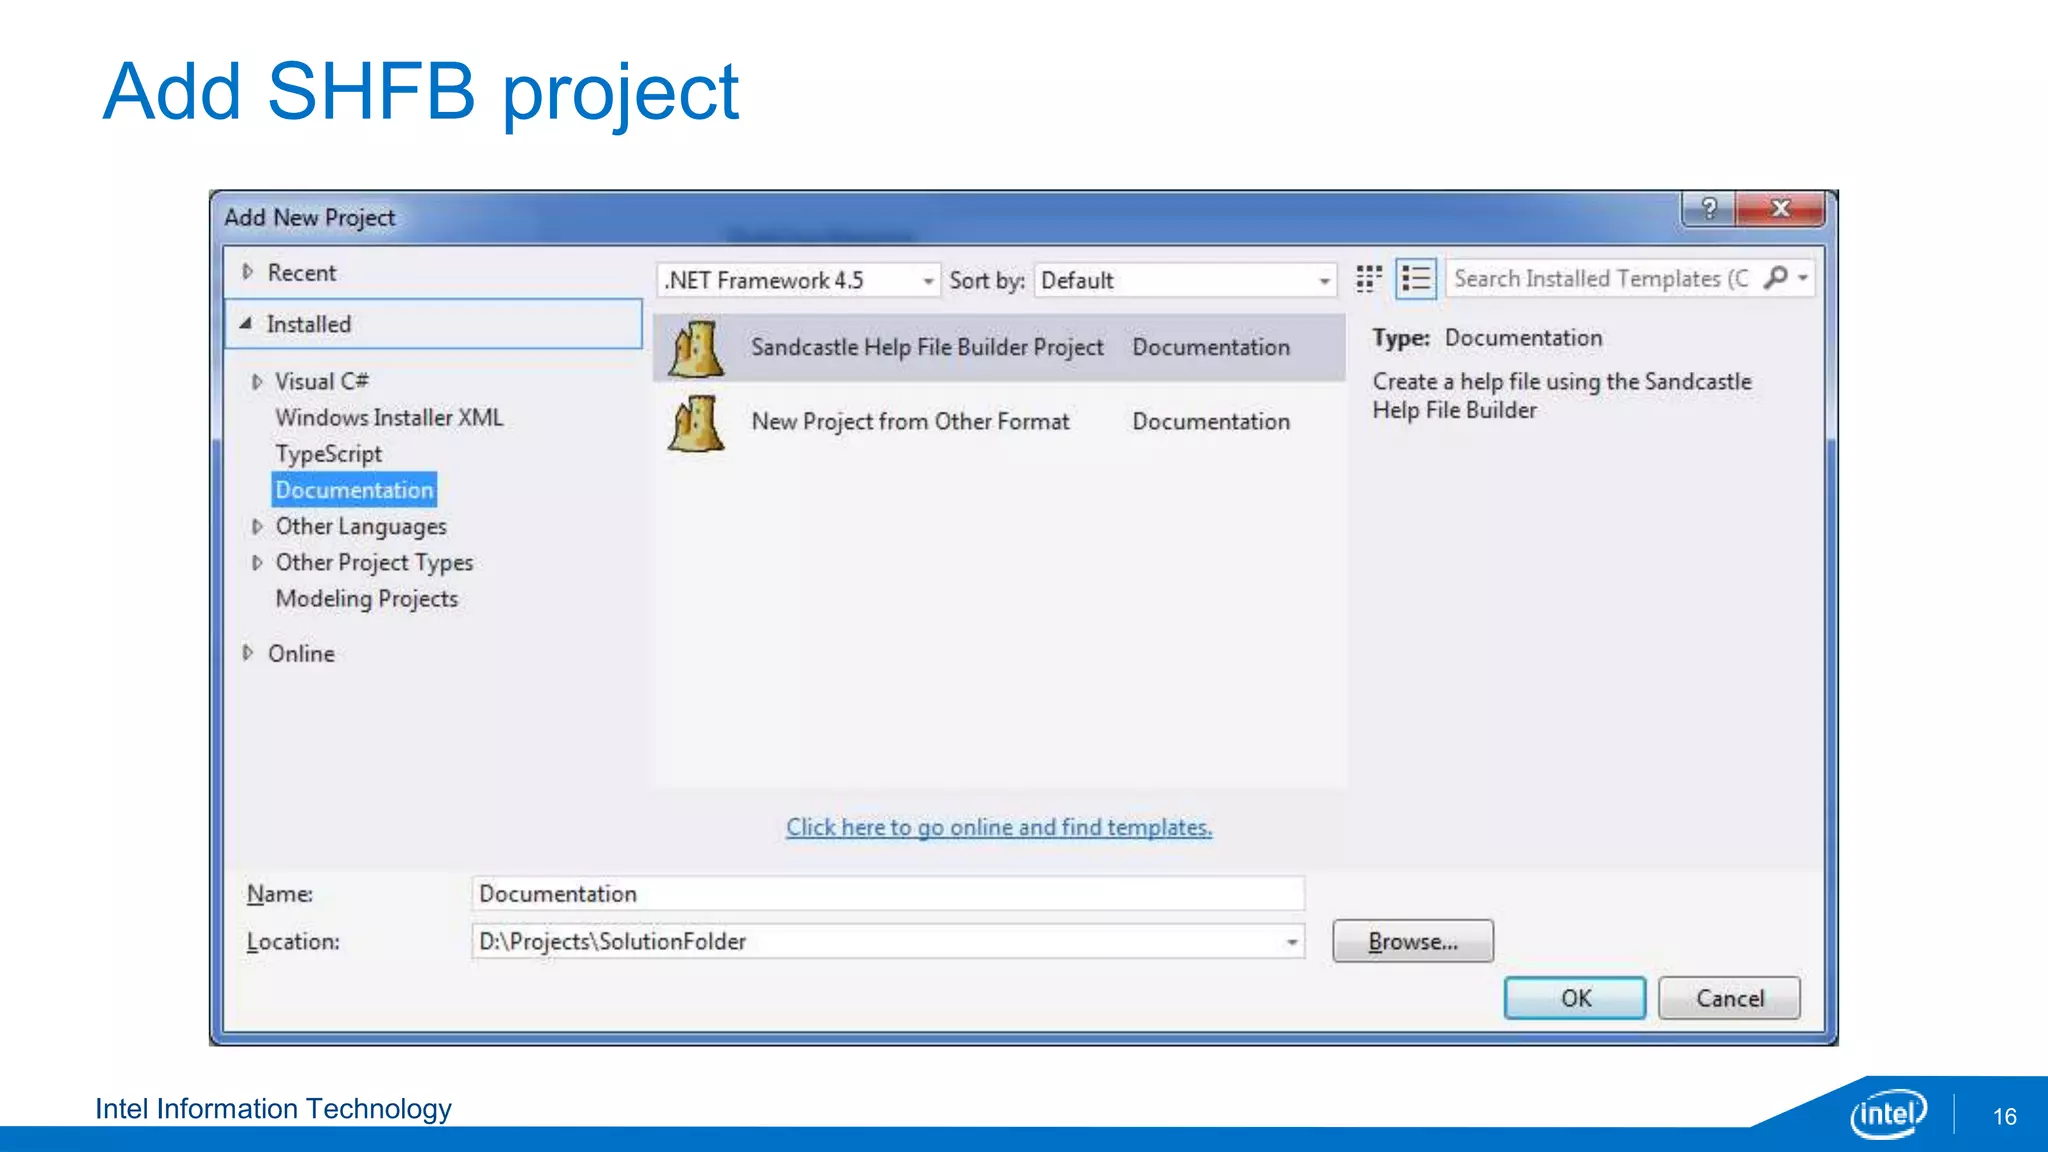The height and width of the screenshot is (1152, 2048).
Task: Expand the Other Languages node
Action: point(257,526)
